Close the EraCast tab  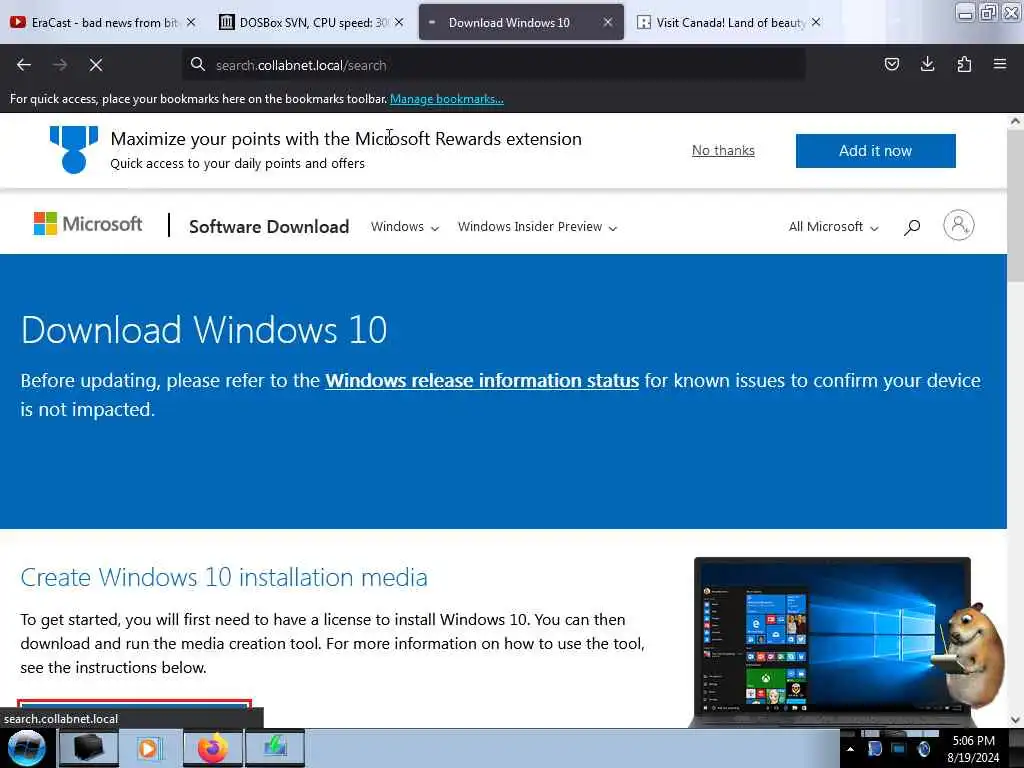(x=191, y=22)
